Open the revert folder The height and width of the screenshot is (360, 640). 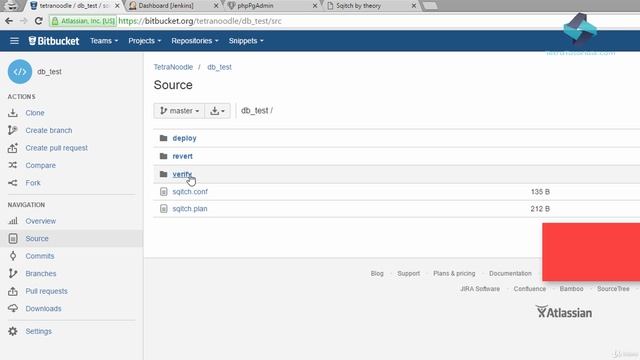(x=182, y=156)
